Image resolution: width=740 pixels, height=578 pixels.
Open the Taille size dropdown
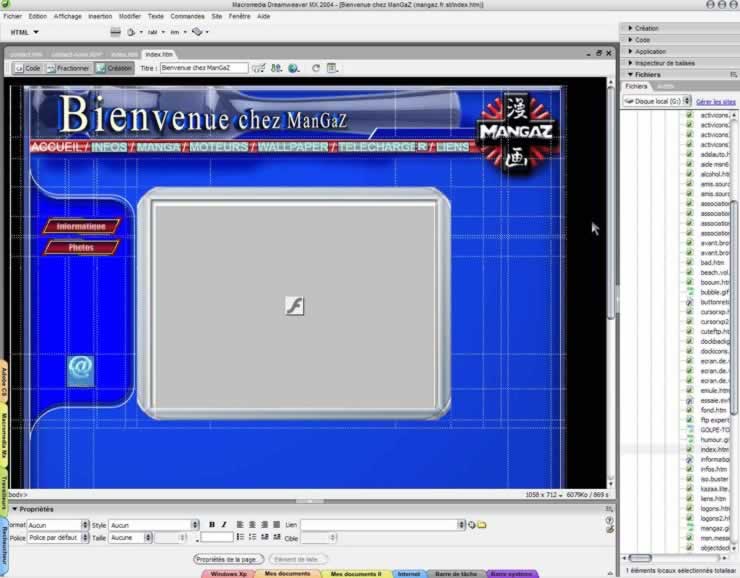(130, 537)
